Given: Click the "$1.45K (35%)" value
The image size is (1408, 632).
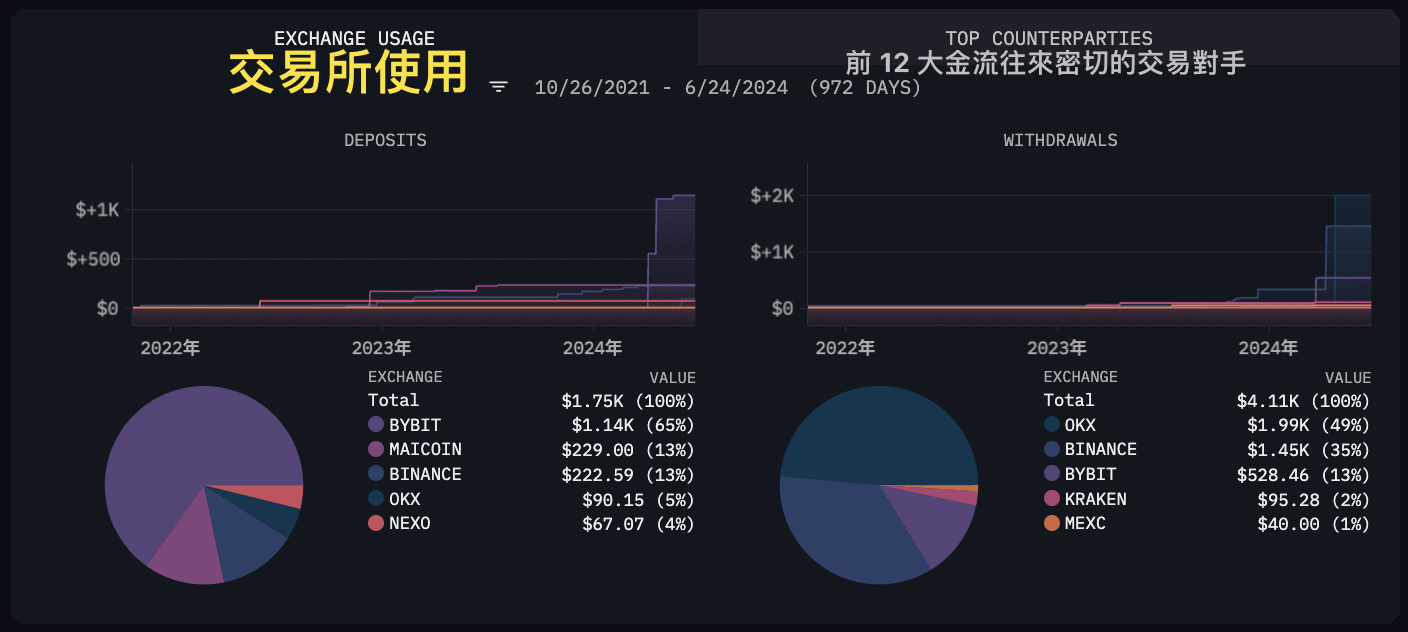Looking at the screenshot, I should (1309, 450).
